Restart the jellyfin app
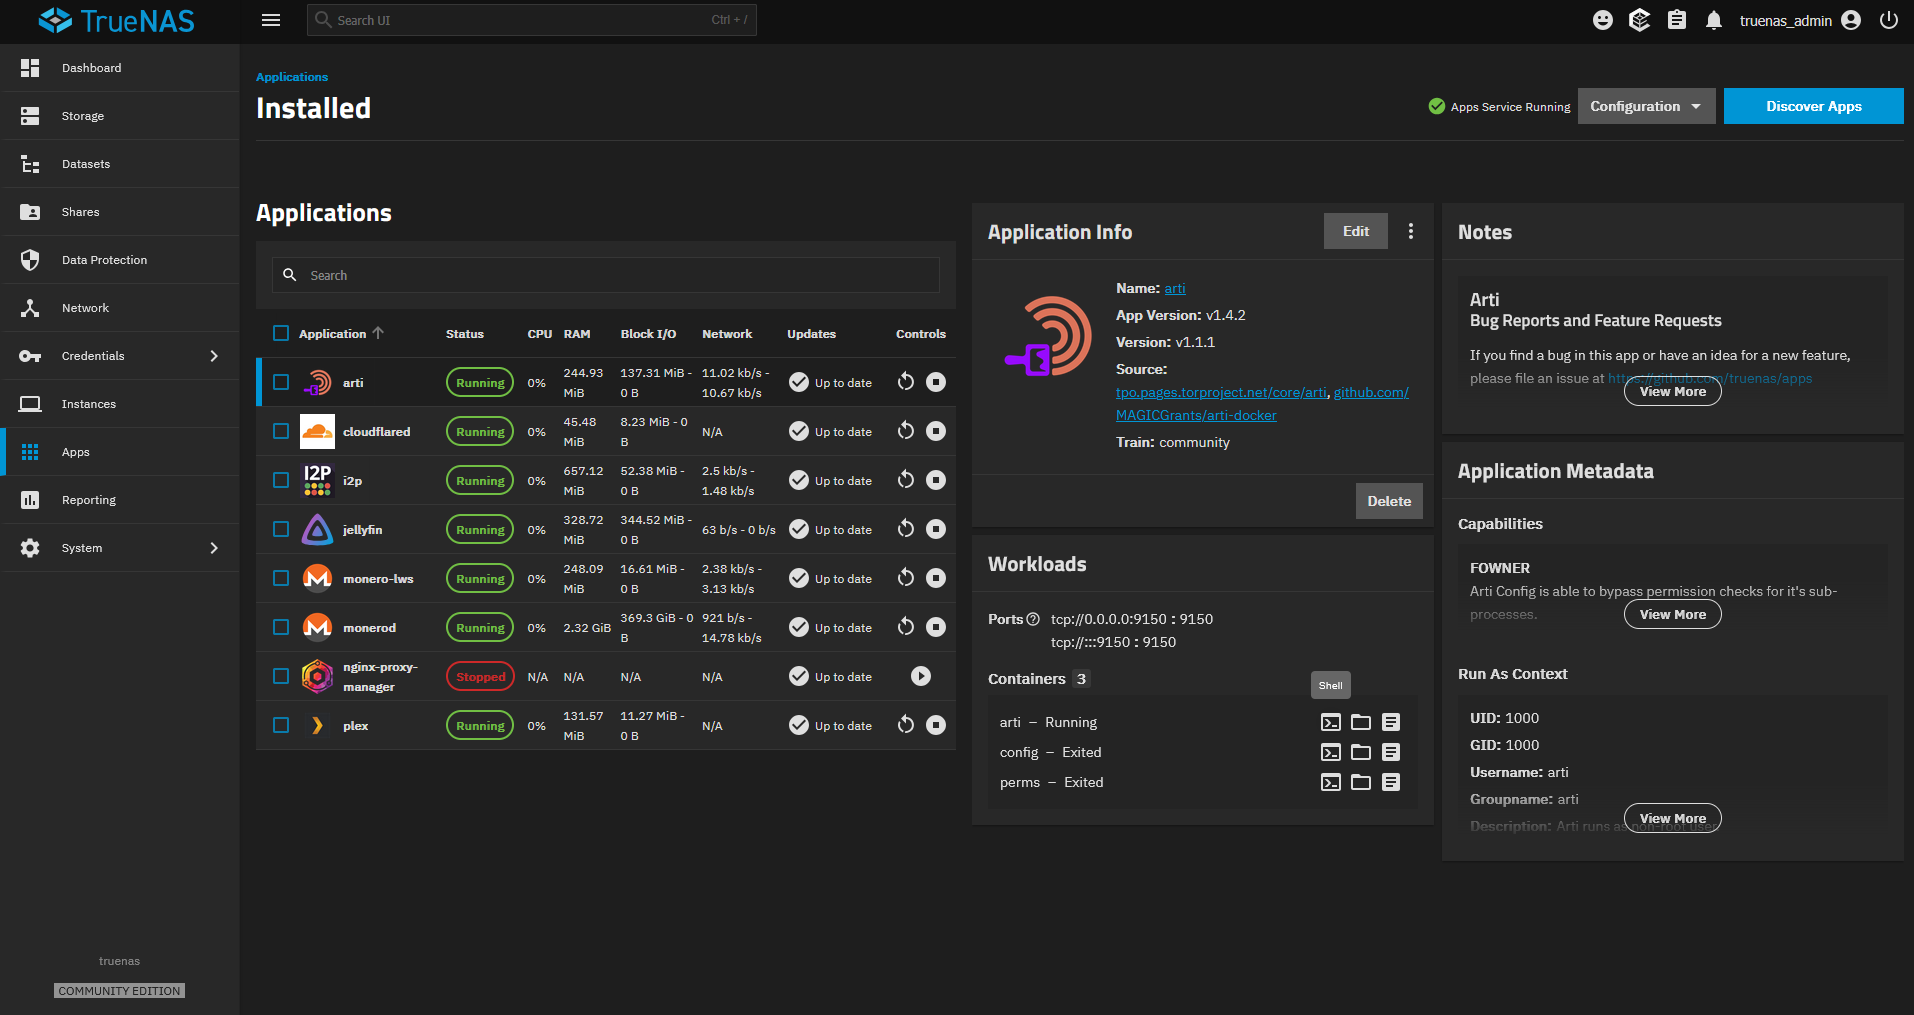Viewport: 1914px width, 1015px height. (x=906, y=529)
